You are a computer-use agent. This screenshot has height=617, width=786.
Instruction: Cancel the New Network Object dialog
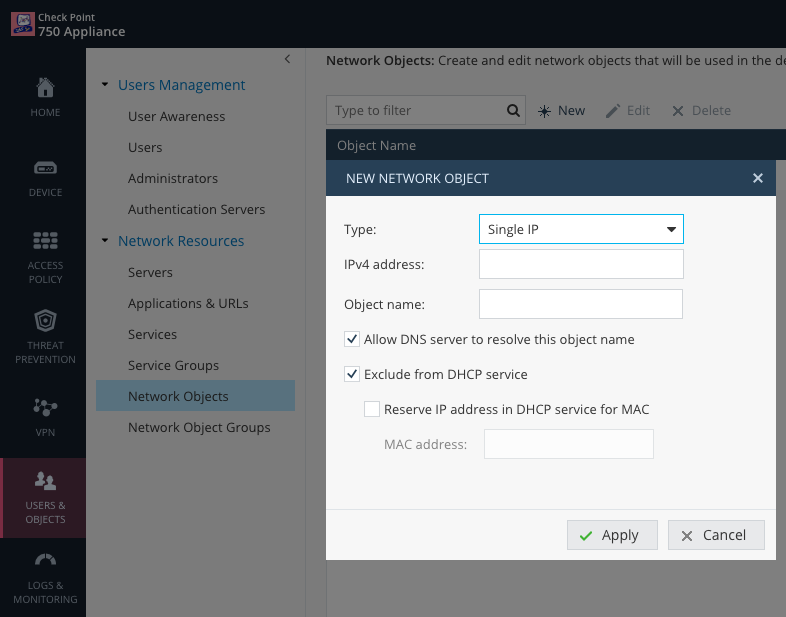716,535
